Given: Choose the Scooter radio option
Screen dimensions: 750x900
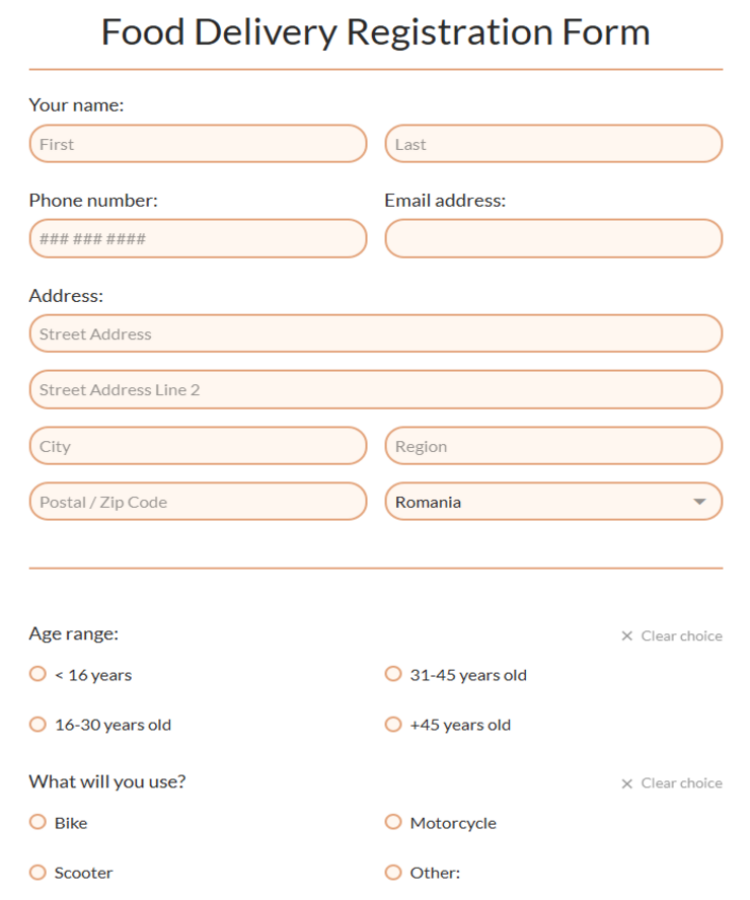Looking at the screenshot, I should click(x=38, y=872).
